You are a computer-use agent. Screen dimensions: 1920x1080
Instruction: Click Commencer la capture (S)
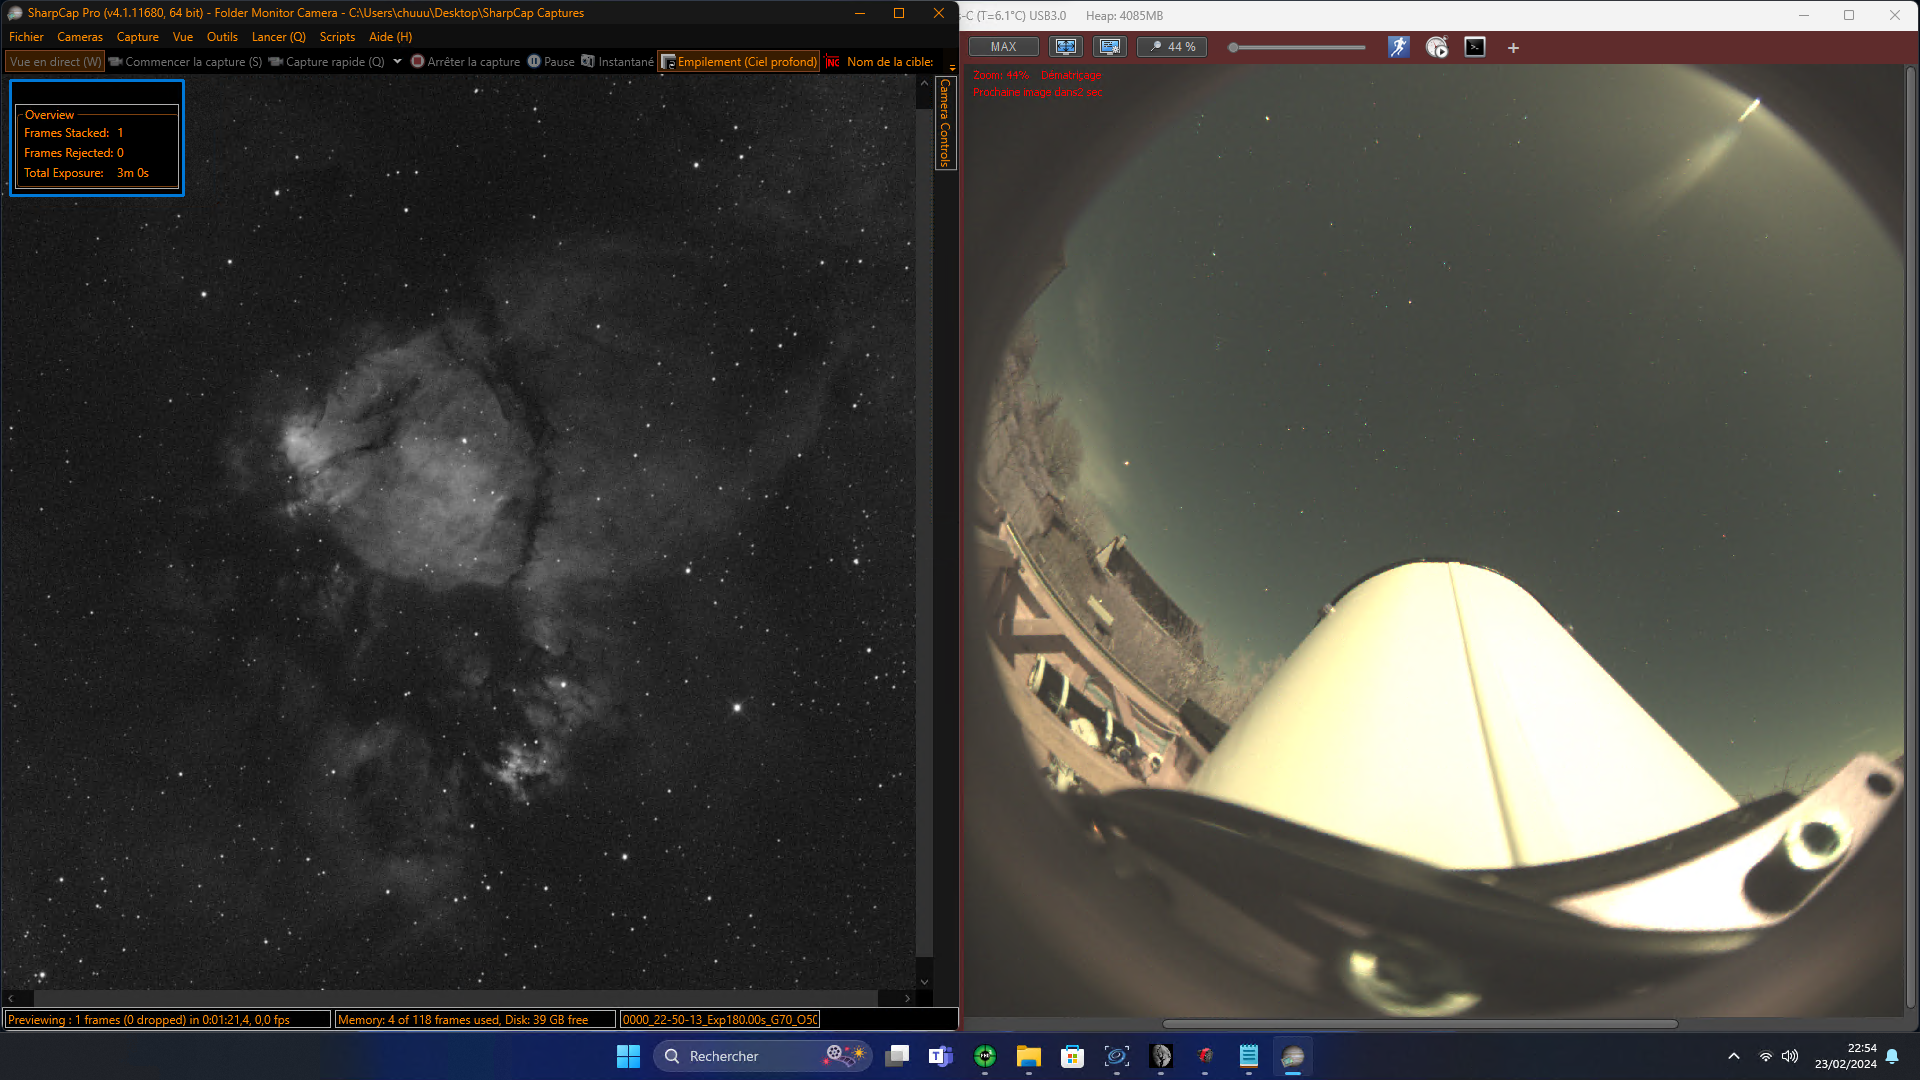pyautogui.click(x=185, y=62)
